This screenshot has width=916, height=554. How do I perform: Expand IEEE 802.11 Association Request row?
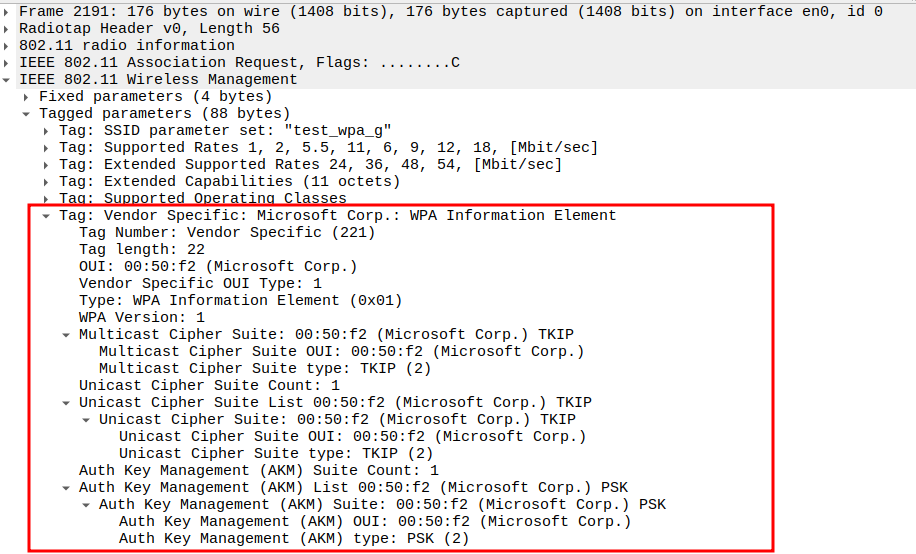pos(8,62)
